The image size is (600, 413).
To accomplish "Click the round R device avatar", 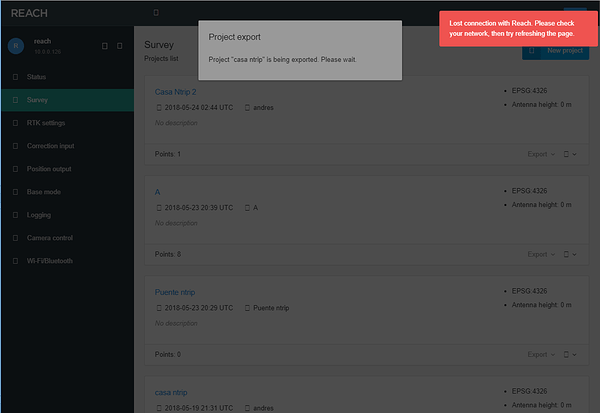I will click(x=16, y=46).
